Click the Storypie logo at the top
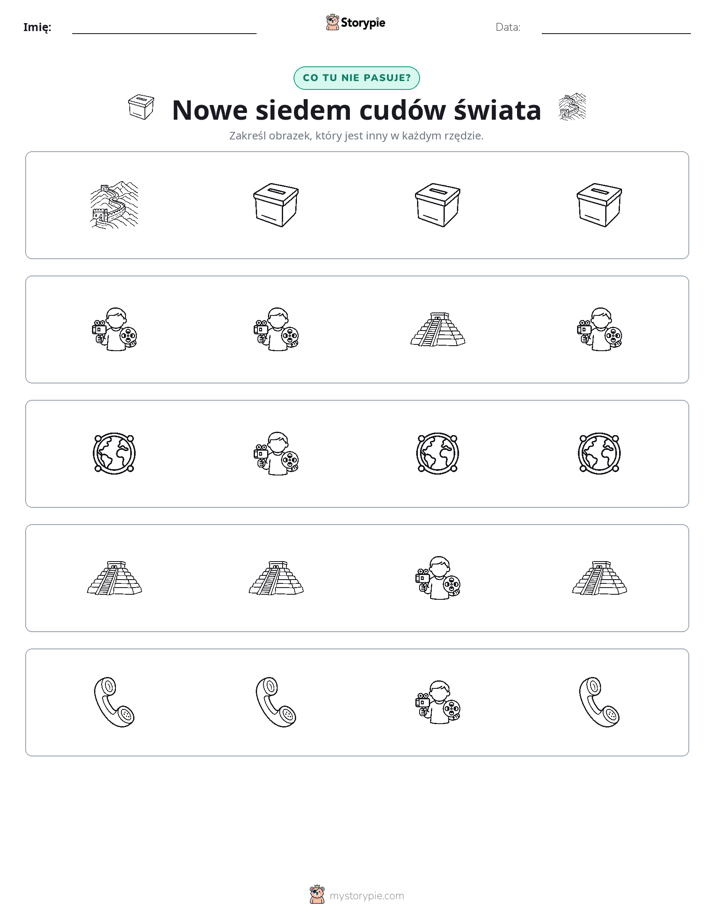The width and height of the screenshot is (714, 924). coord(355,22)
